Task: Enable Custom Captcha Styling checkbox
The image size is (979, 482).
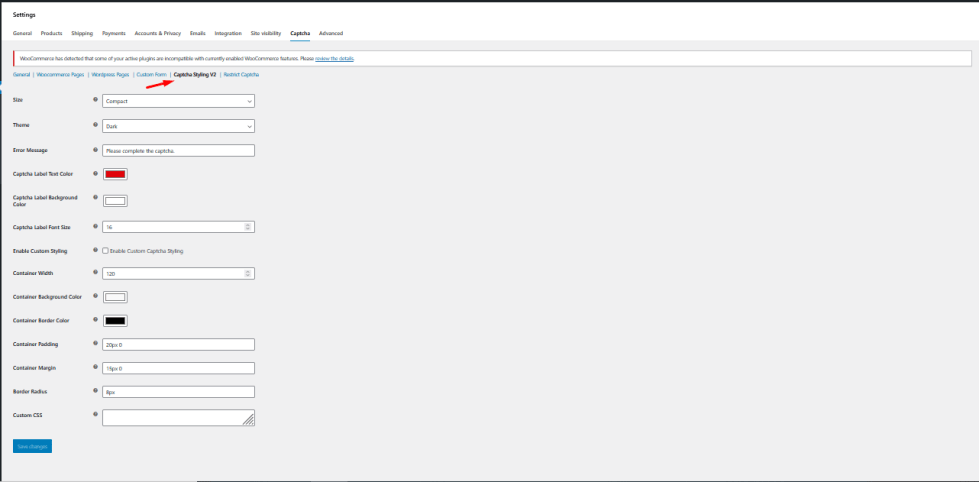Action: point(106,250)
